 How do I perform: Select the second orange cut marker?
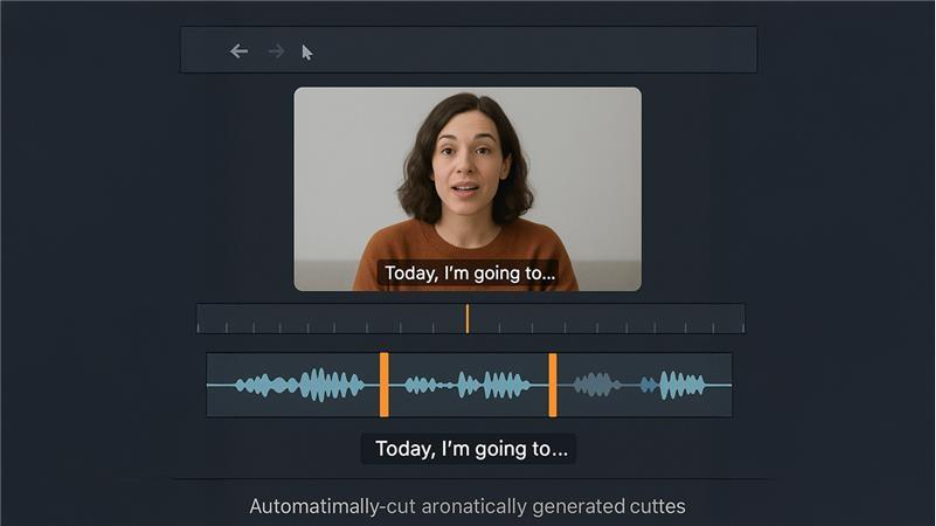[552, 385]
